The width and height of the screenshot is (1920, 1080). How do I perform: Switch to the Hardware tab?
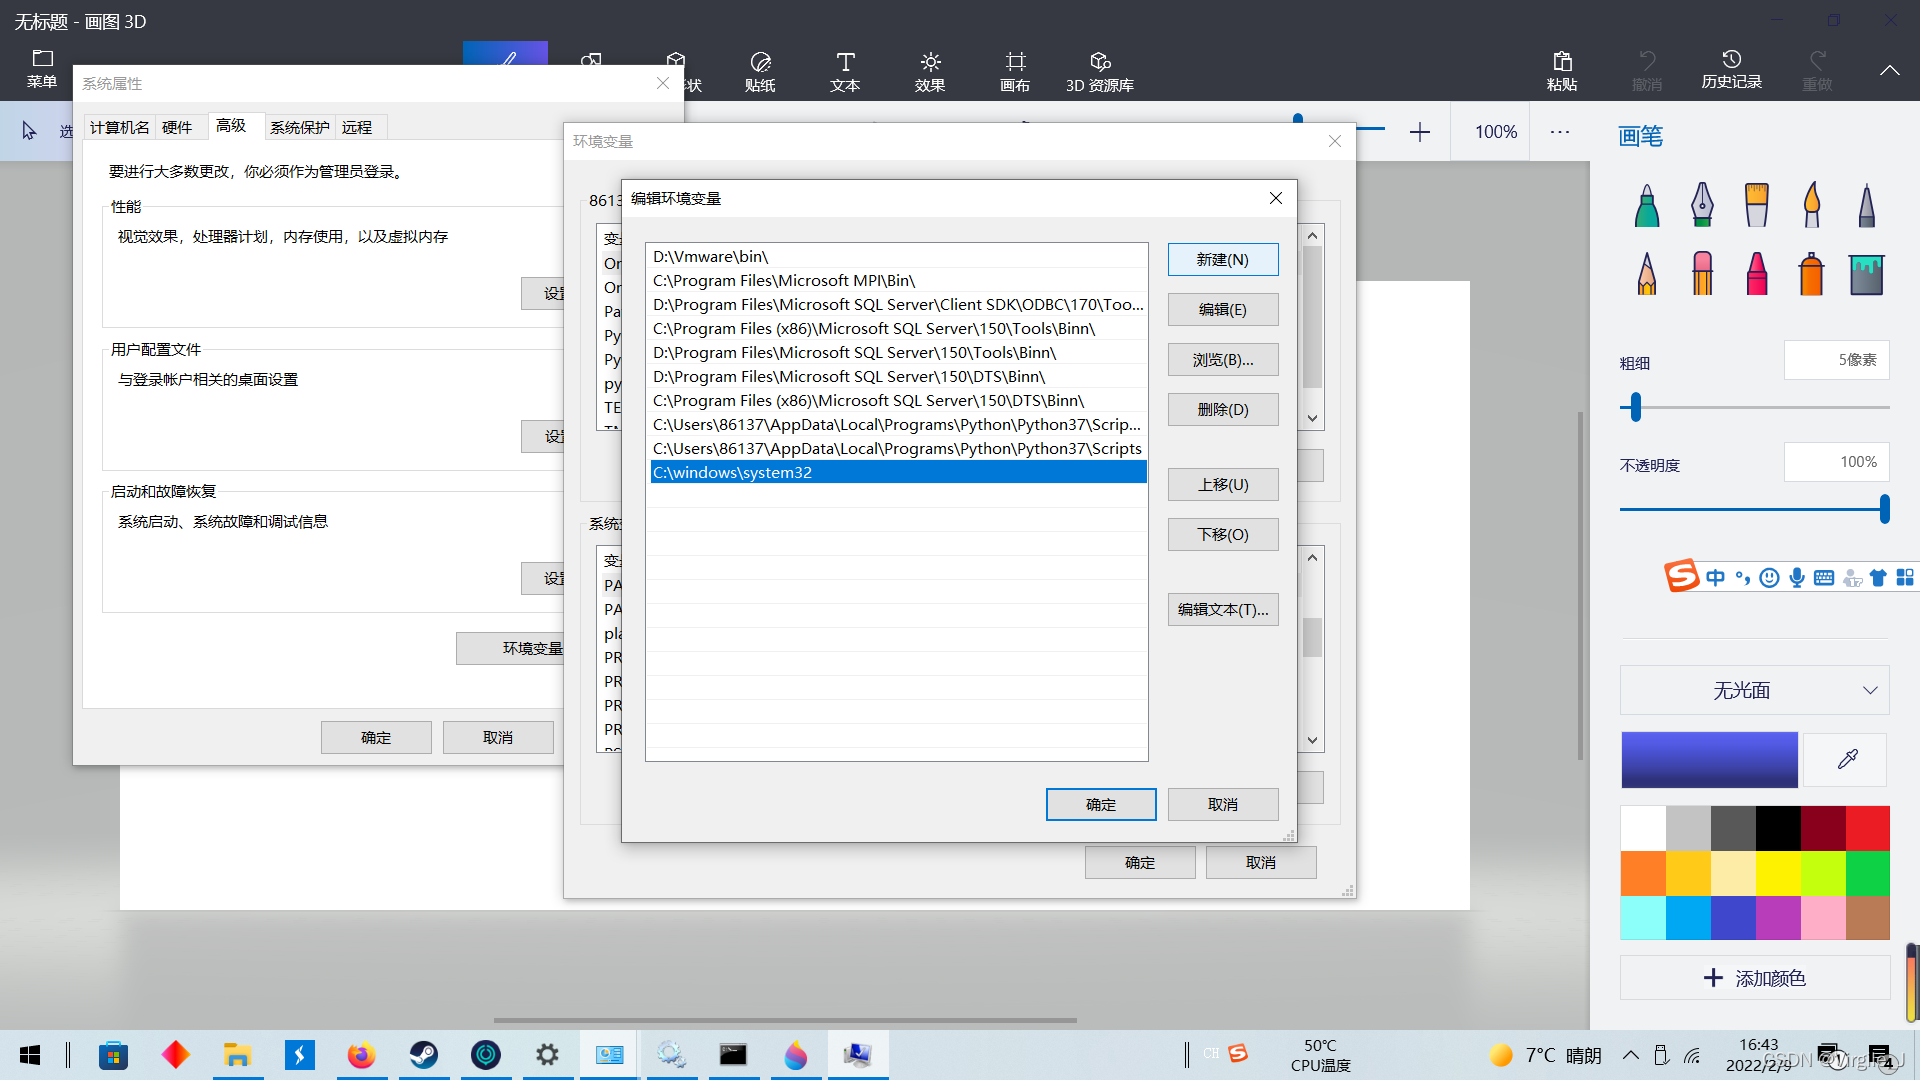point(177,127)
